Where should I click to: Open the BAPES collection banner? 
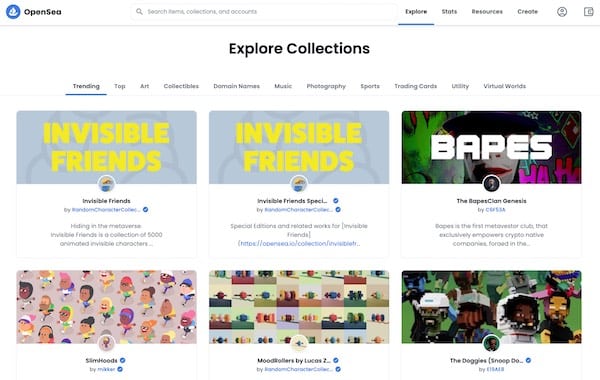pos(491,147)
